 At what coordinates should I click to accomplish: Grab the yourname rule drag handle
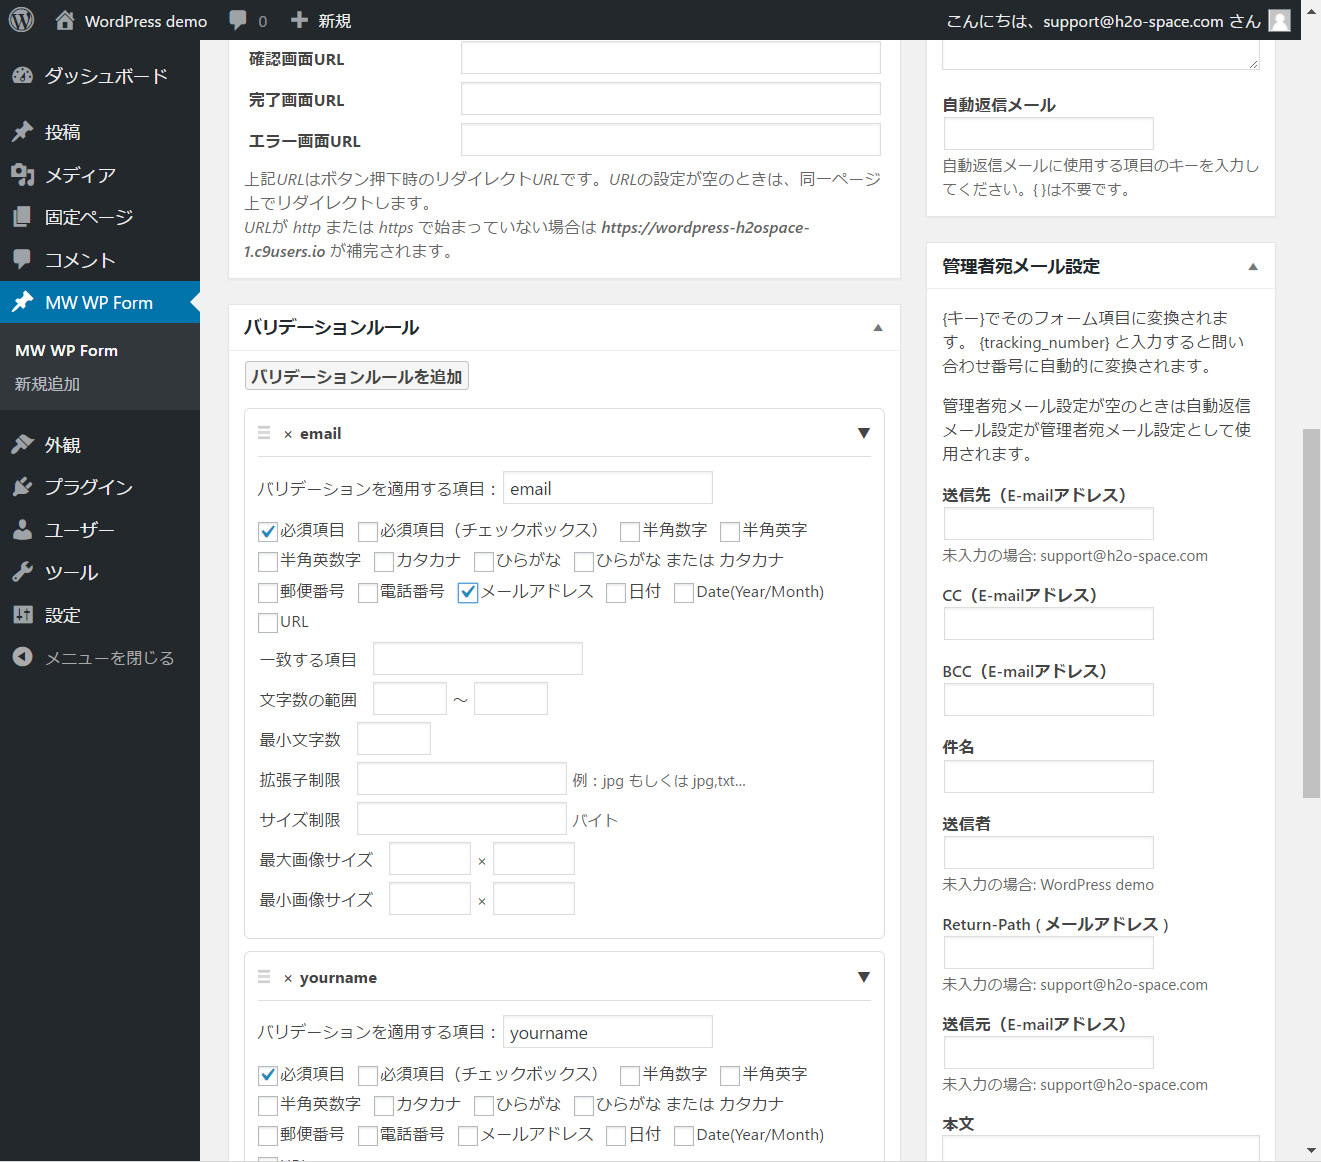(264, 977)
